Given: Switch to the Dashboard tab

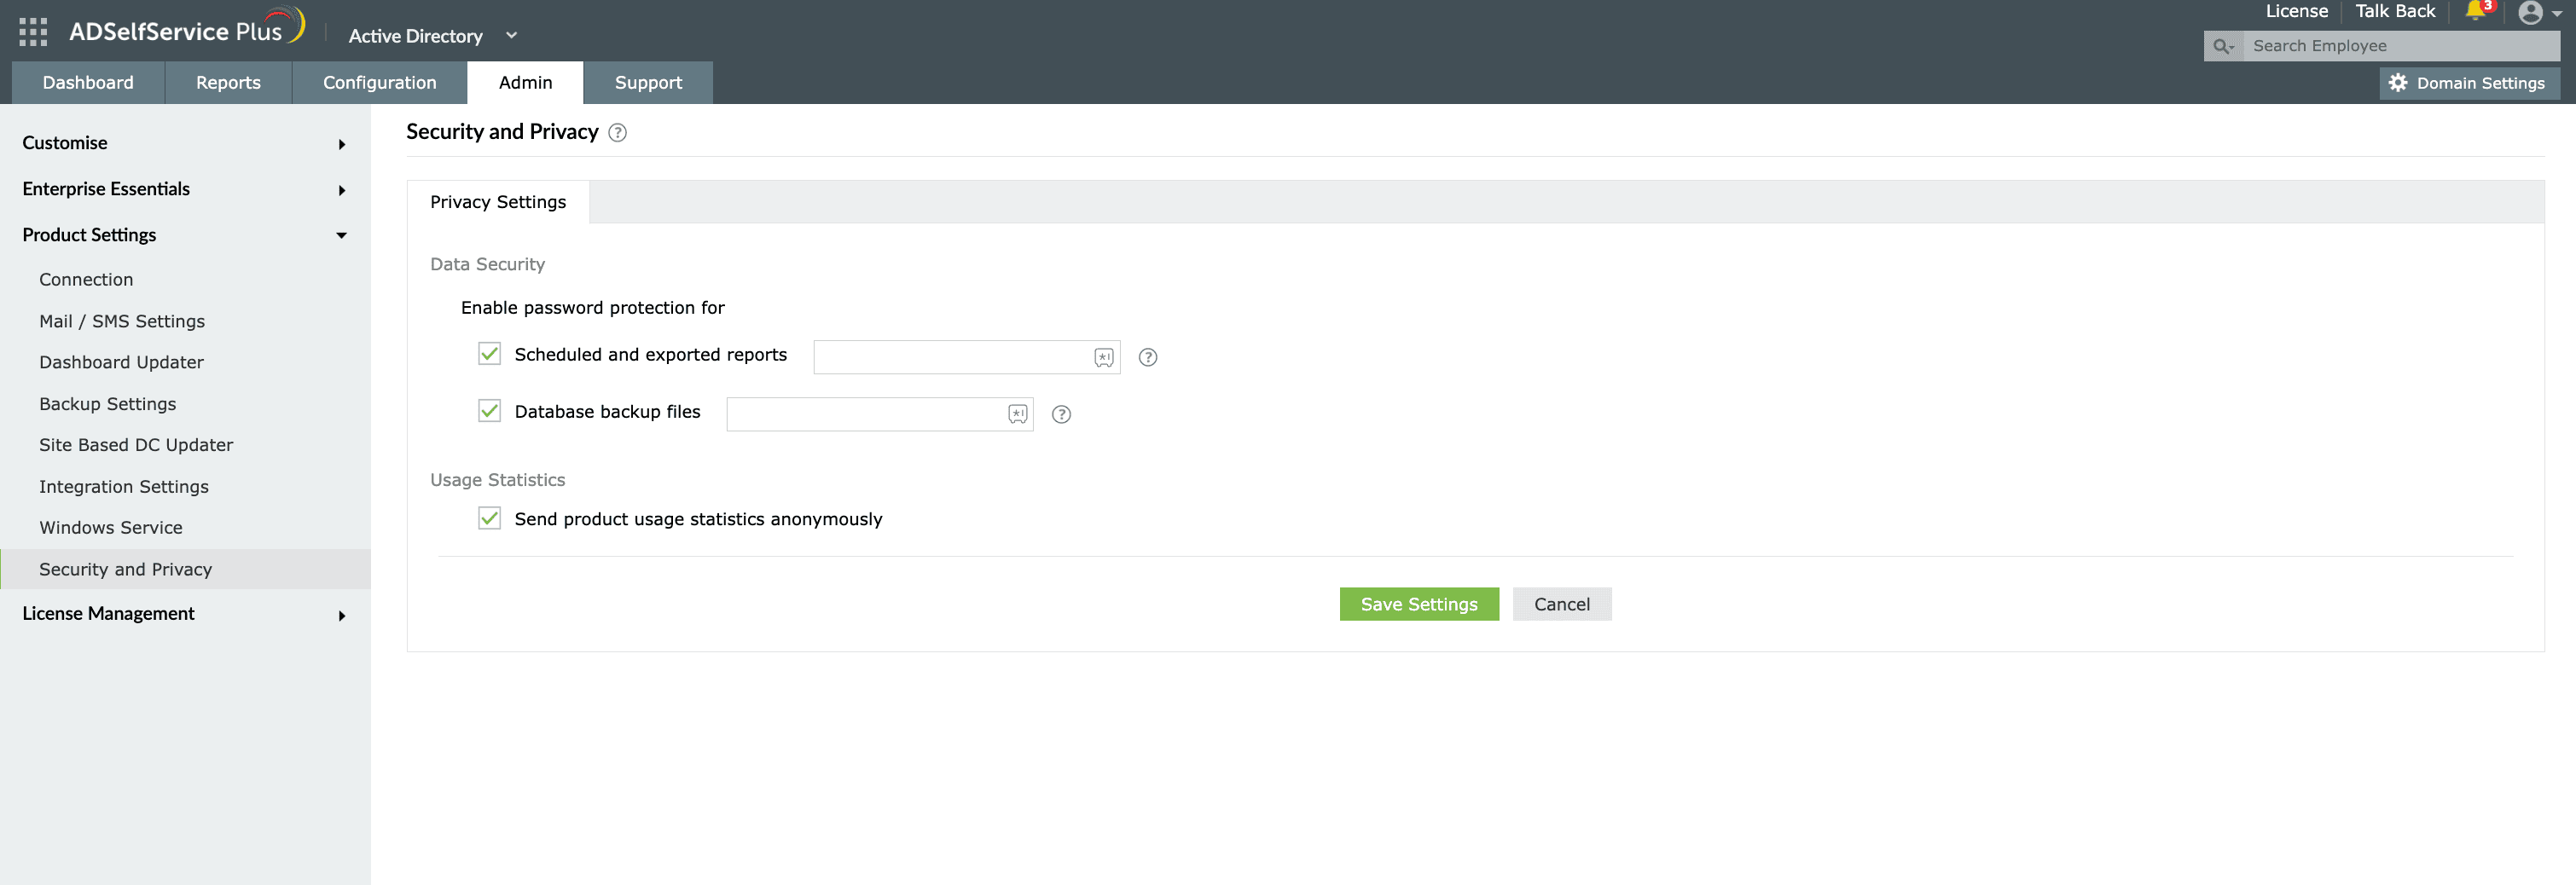Looking at the screenshot, I should pyautogui.click(x=88, y=83).
